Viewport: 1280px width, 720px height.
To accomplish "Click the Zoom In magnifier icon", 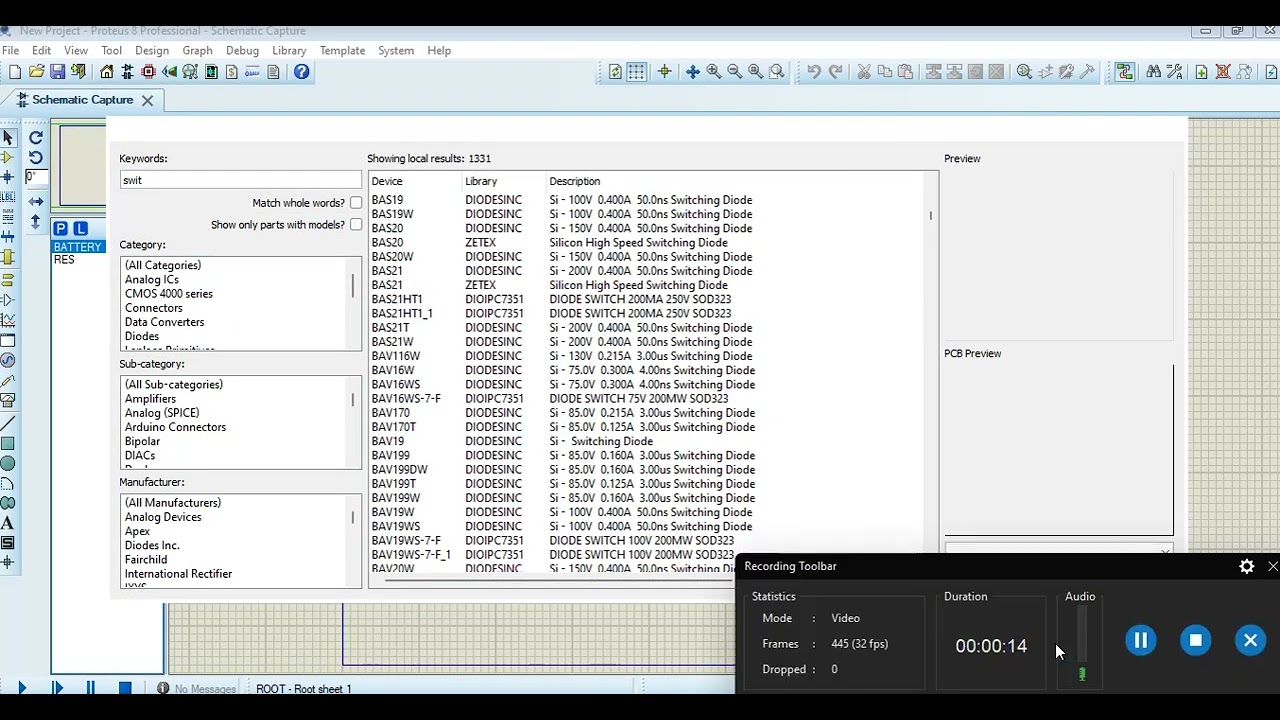I will (x=713, y=72).
